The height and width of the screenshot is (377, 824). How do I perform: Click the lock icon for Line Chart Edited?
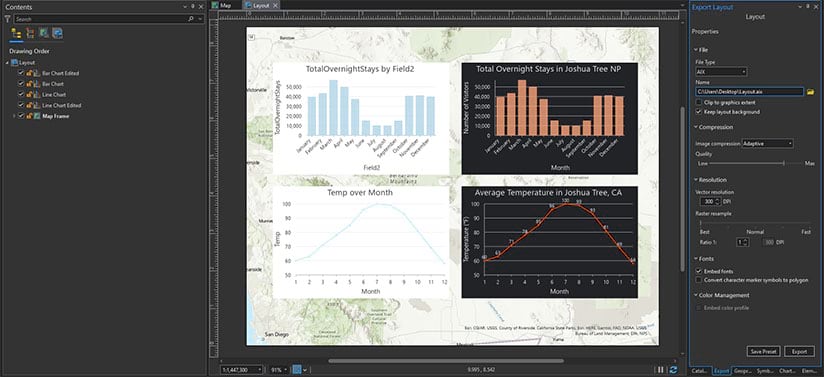tap(29, 105)
